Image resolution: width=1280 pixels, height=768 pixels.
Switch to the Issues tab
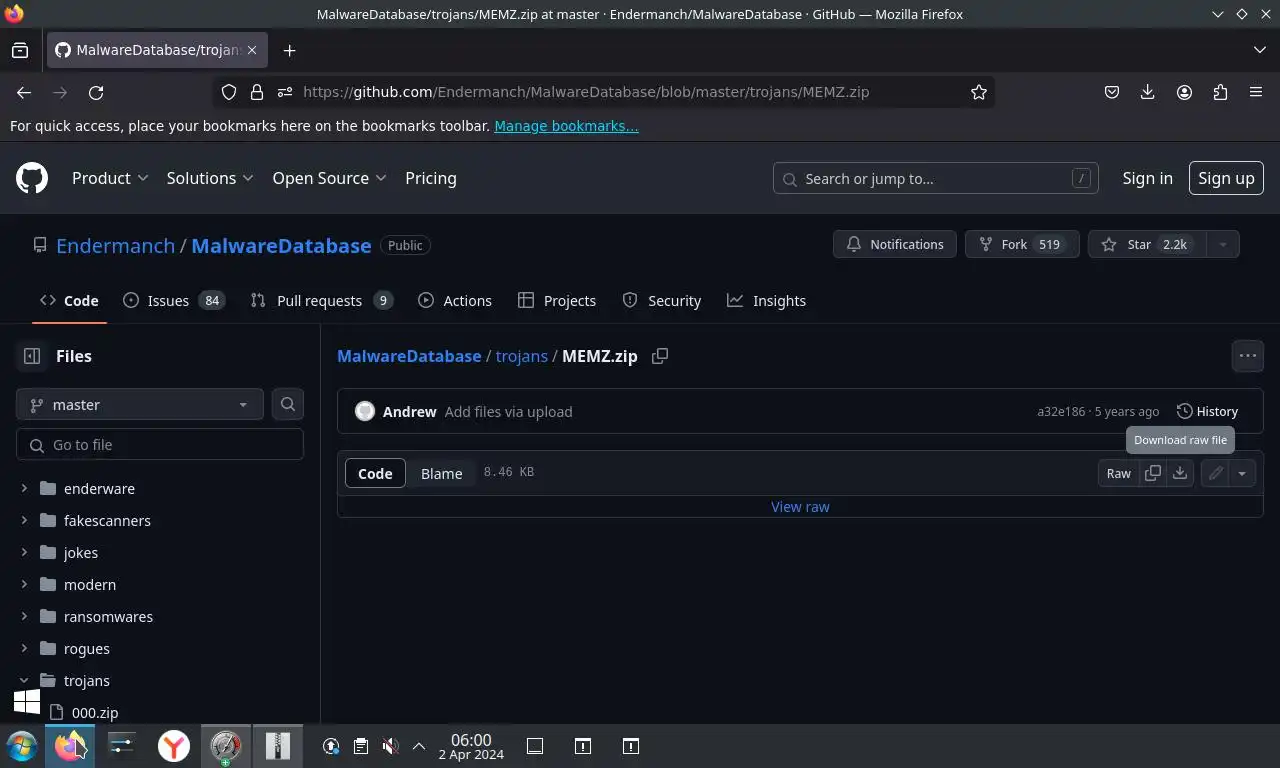174,300
